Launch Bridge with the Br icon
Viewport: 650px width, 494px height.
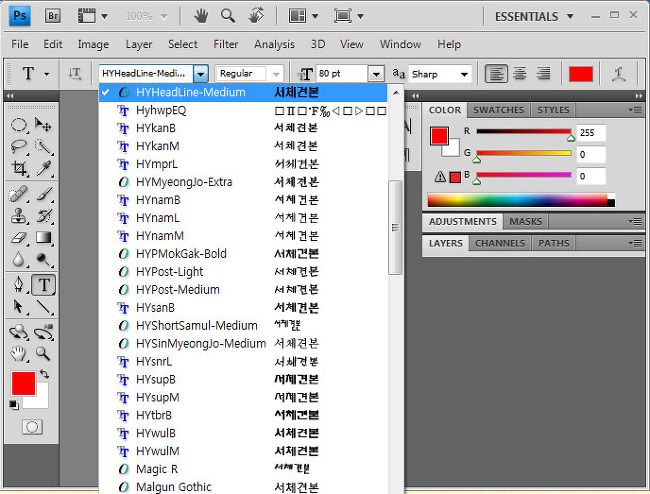(x=52, y=16)
